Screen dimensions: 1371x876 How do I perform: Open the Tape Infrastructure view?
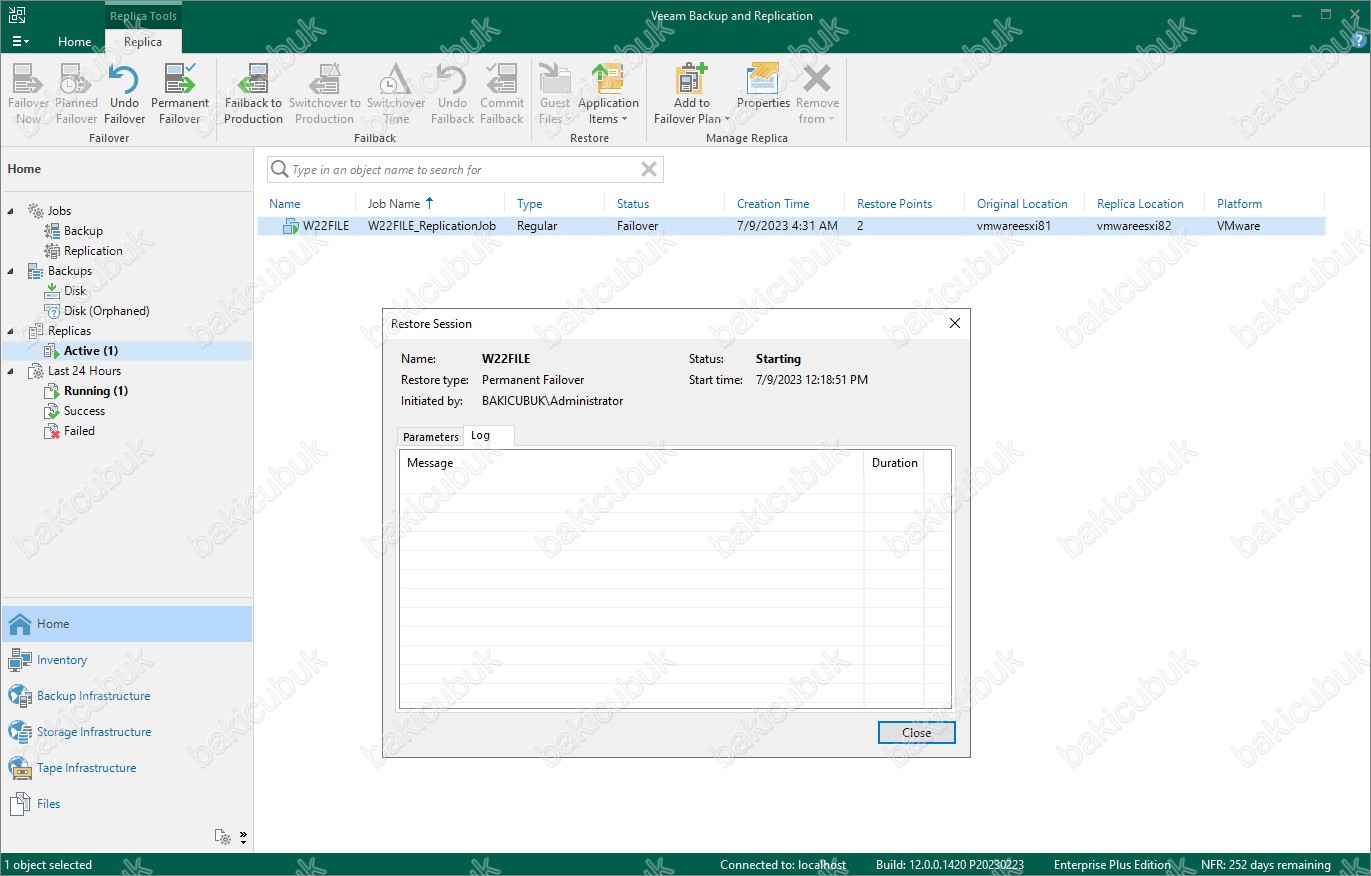(x=127, y=768)
